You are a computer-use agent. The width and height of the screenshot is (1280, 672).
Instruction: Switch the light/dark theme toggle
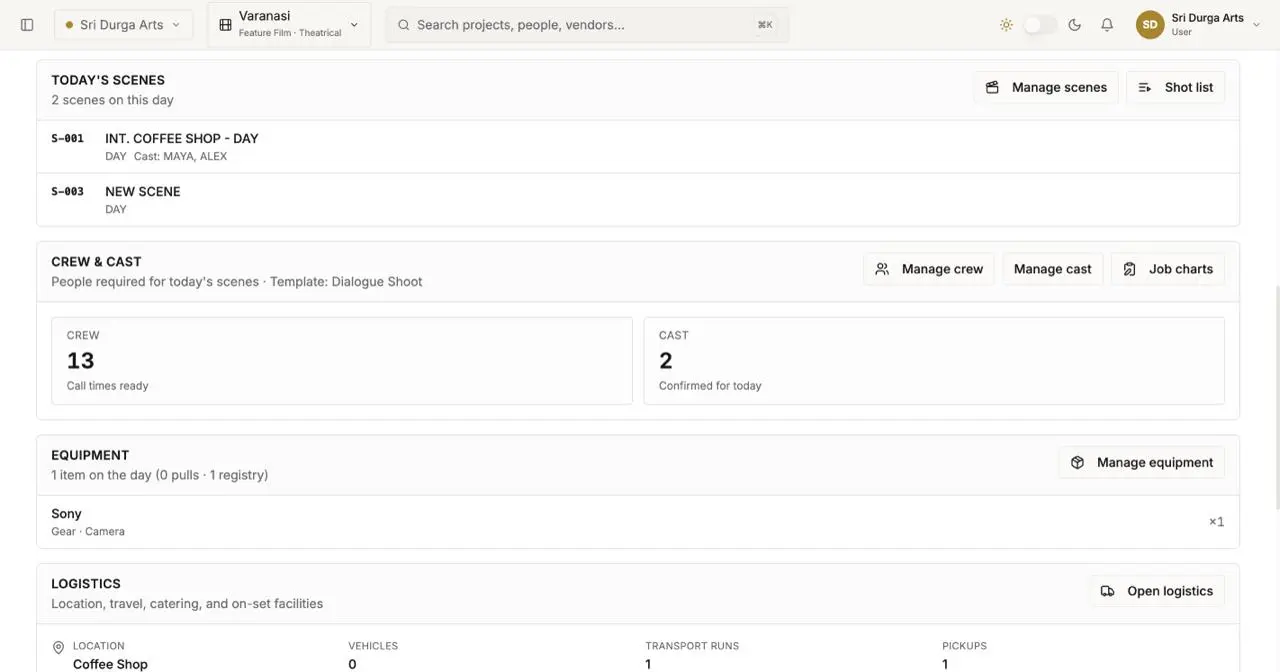point(1040,25)
